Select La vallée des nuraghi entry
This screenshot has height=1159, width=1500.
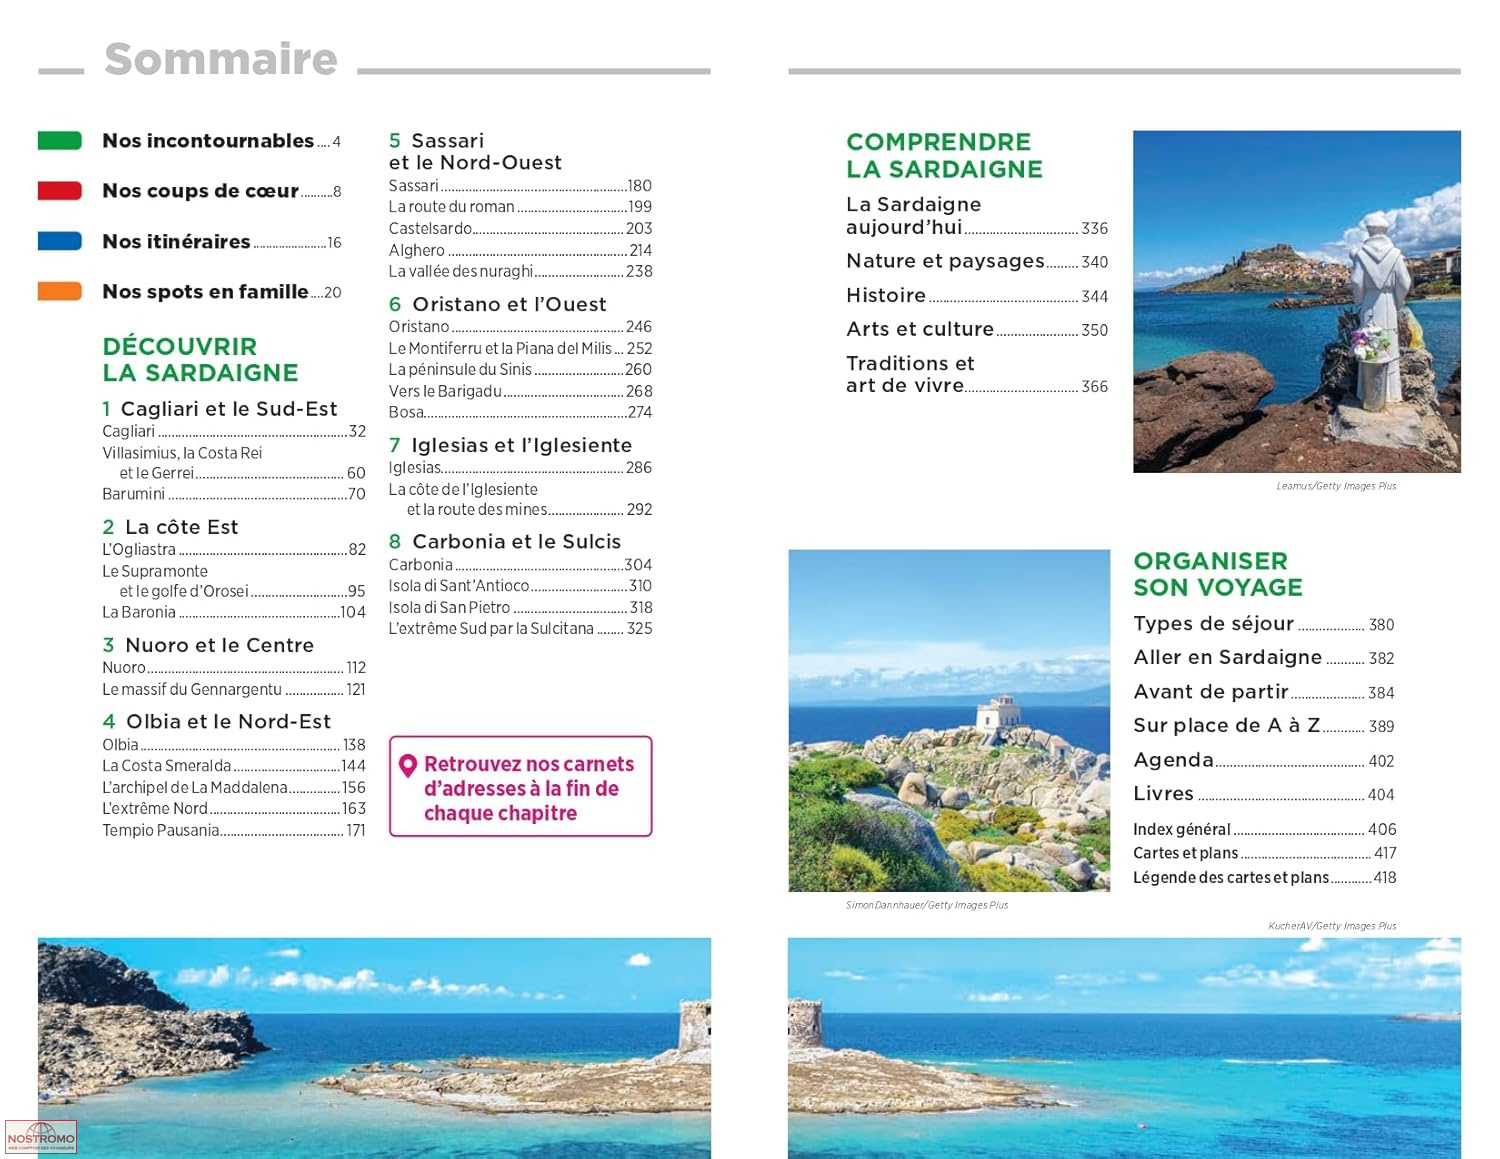coord(520,271)
